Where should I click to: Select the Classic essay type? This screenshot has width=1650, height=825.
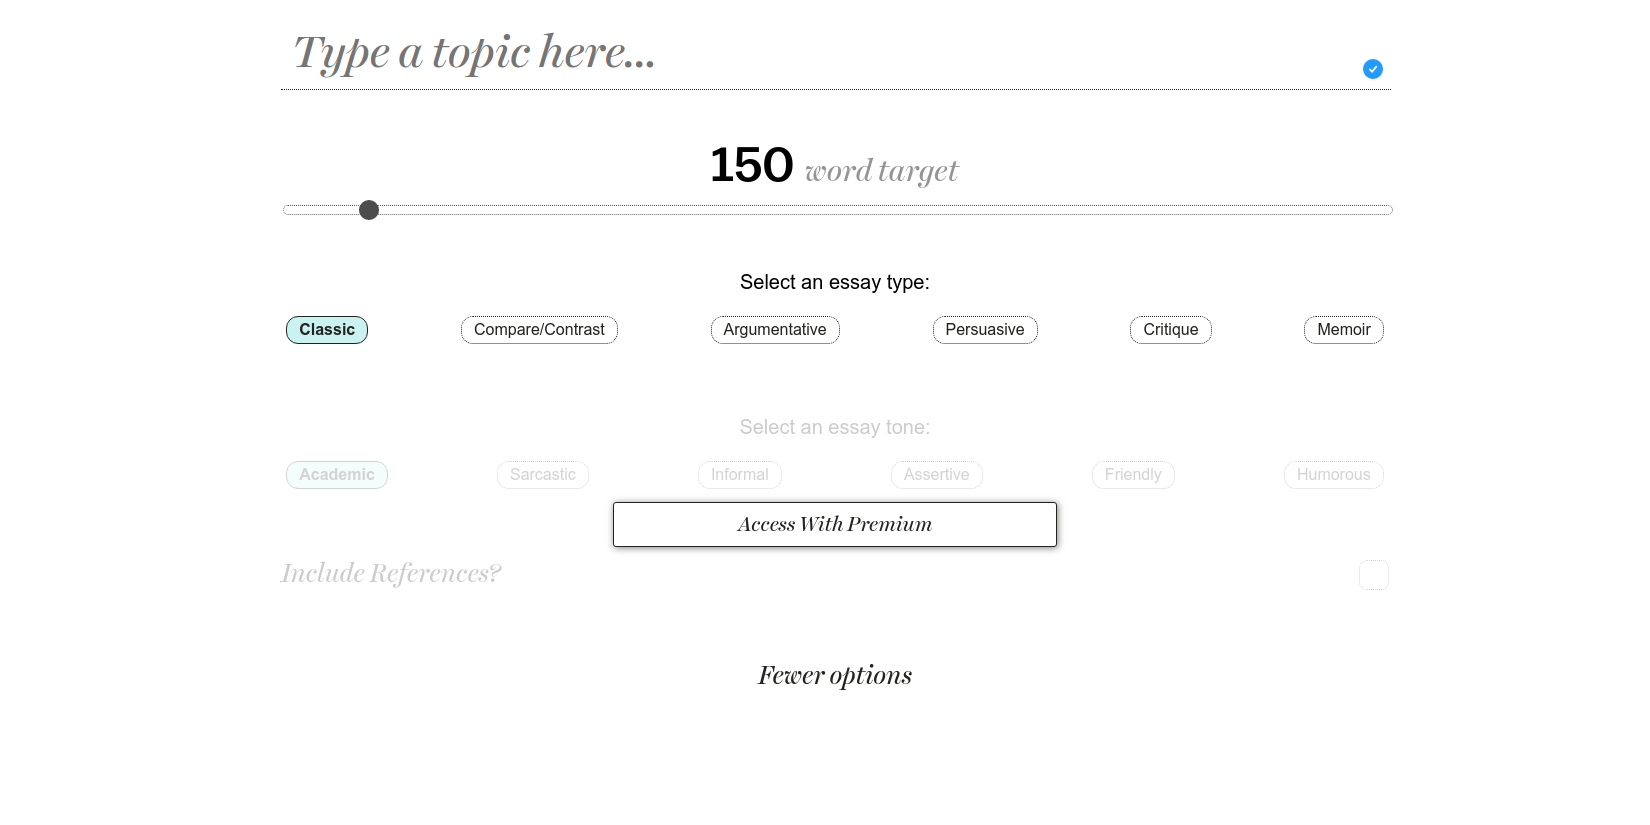[327, 330]
